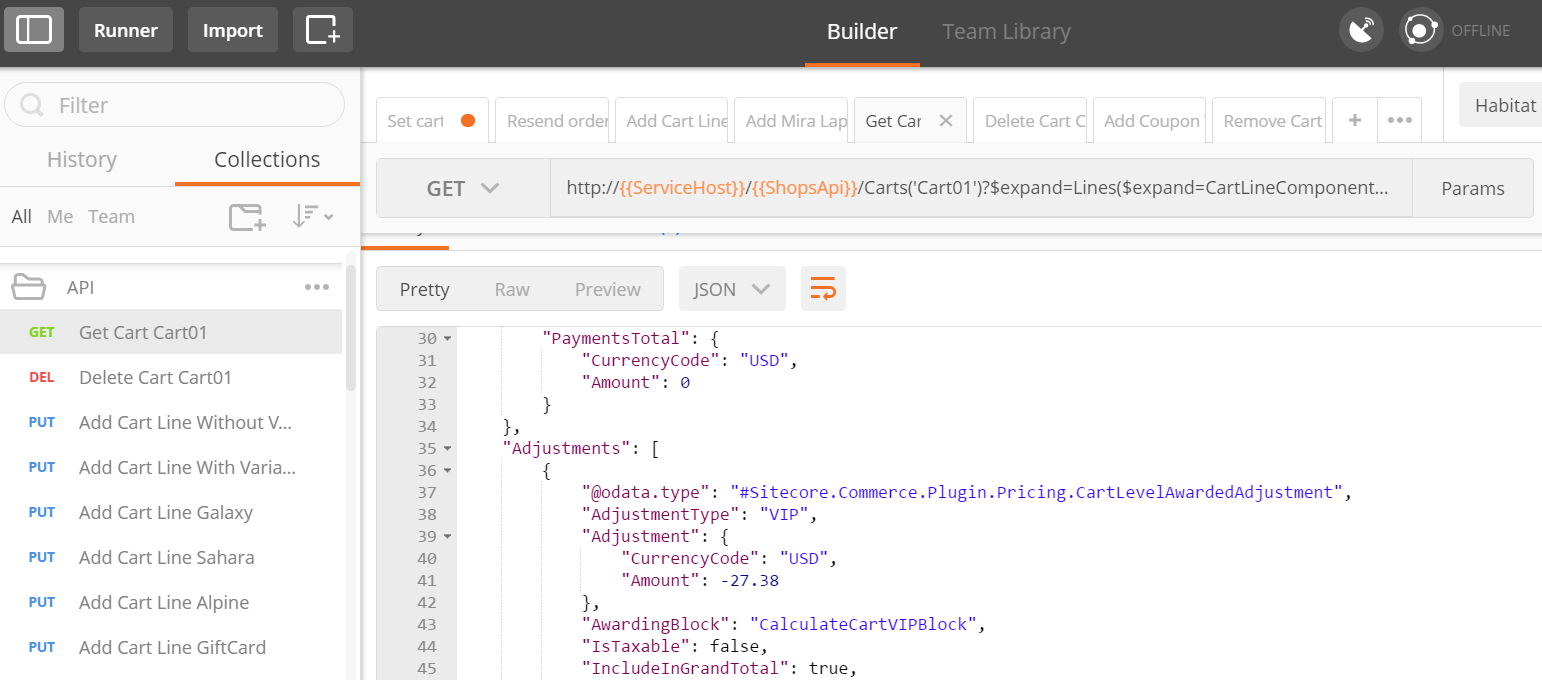This screenshot has width=1542, height=680.
Task: Open API collection more options dots
Action: tap(317, 287)
